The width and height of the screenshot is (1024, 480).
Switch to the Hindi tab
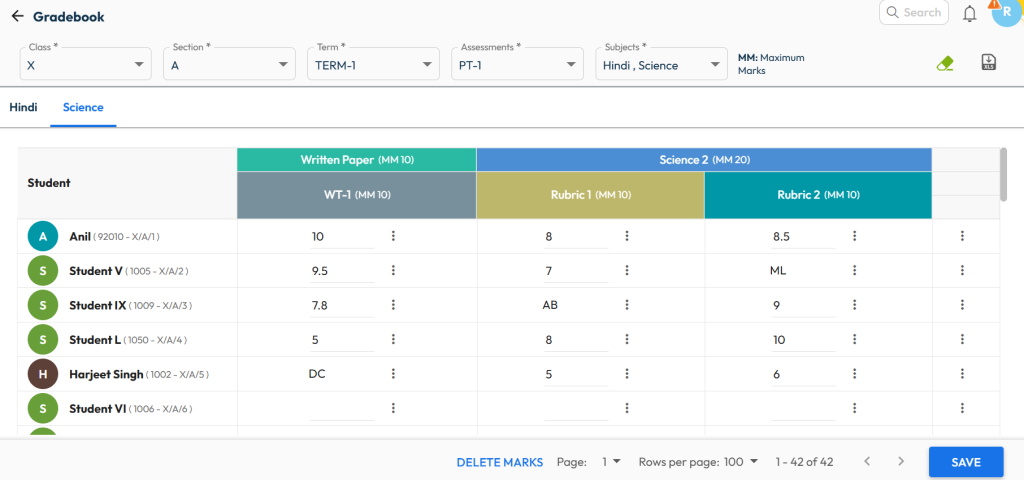23,107
